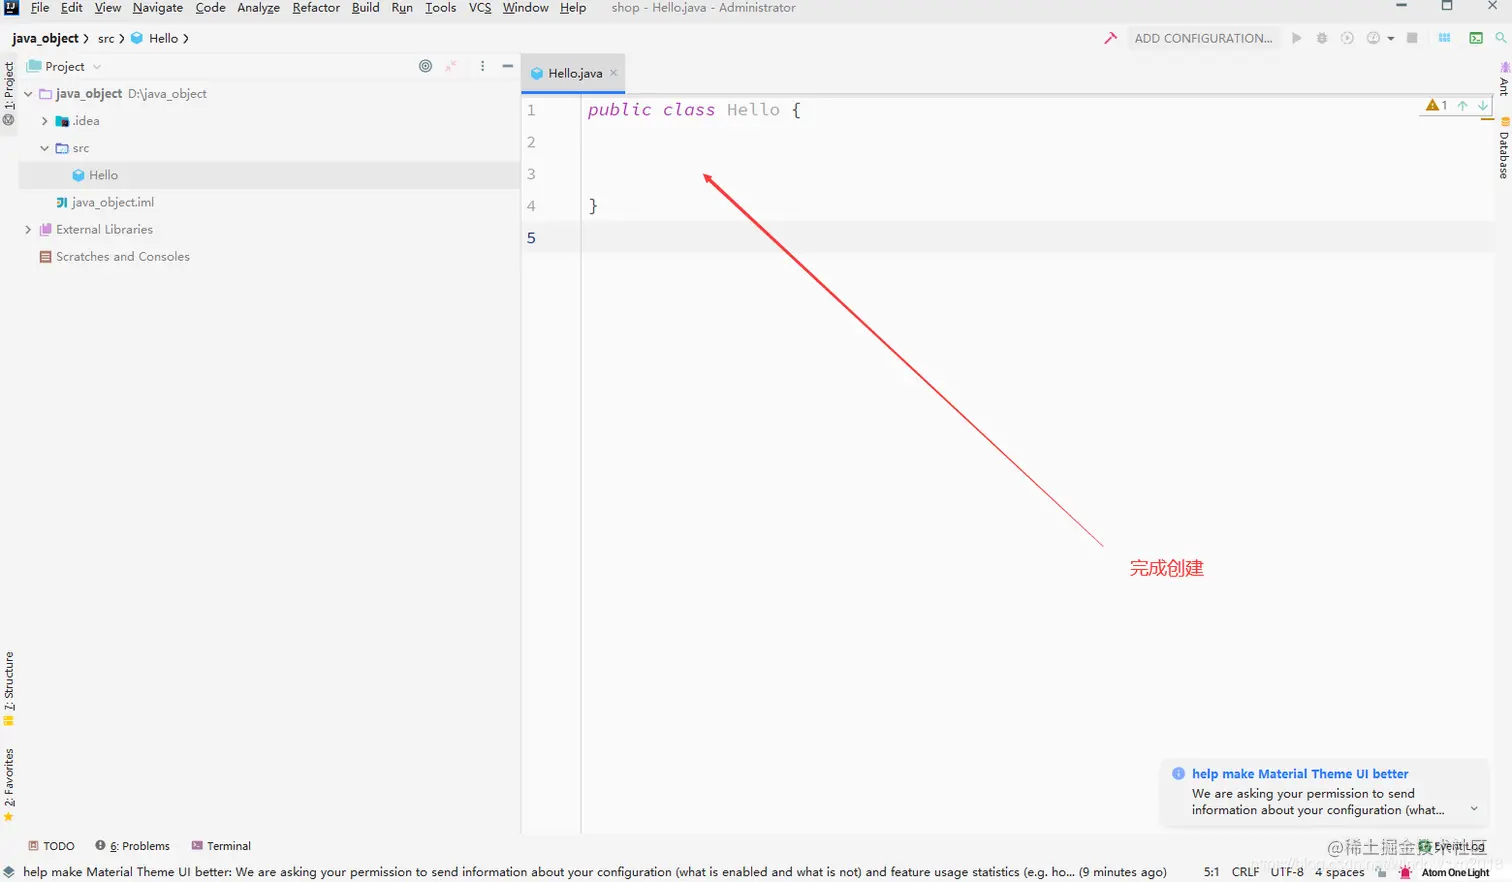1512x882 pixels.
Task: Toggle the 1: Project tool window
Action: [9, 93]
